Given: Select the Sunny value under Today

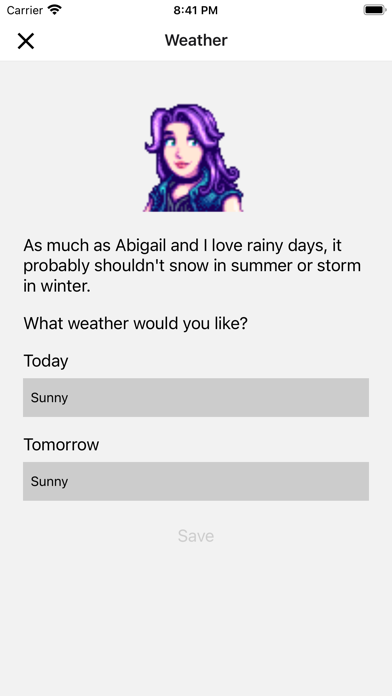Looking at the screenshot, I should [49, 398].
